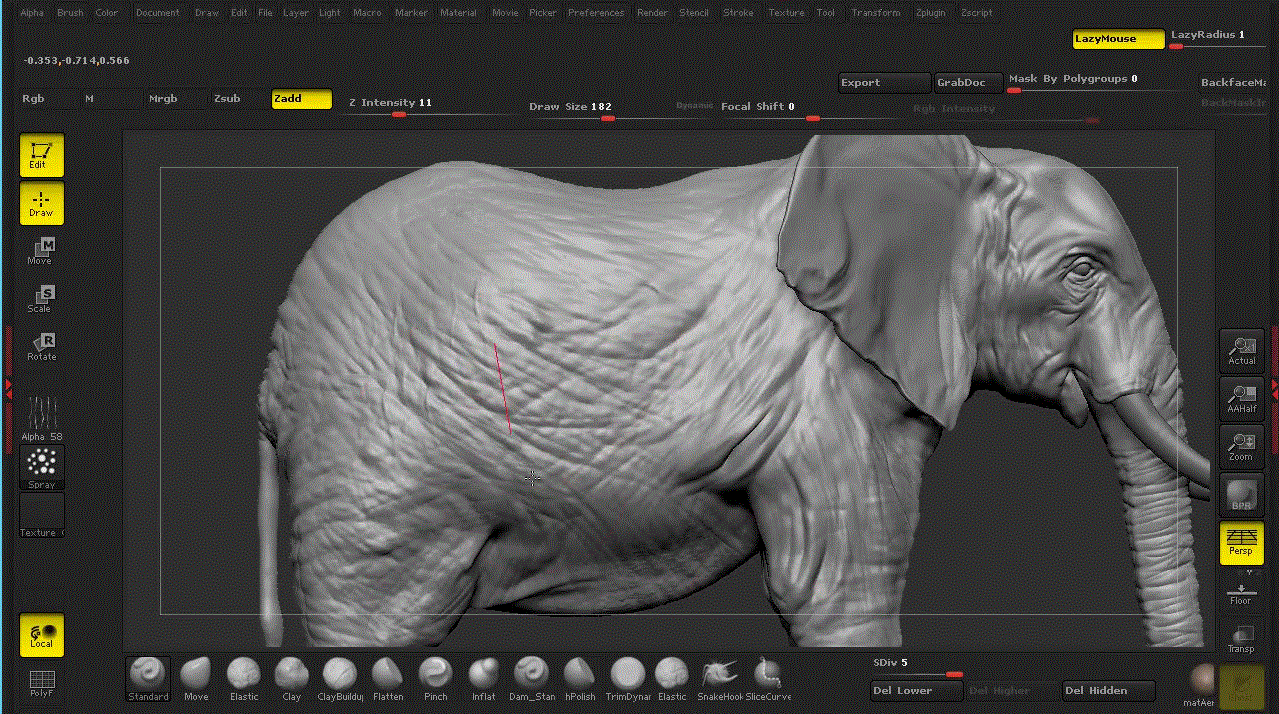
Task: Select the SliceCurve brush
Action: [767, 678]
